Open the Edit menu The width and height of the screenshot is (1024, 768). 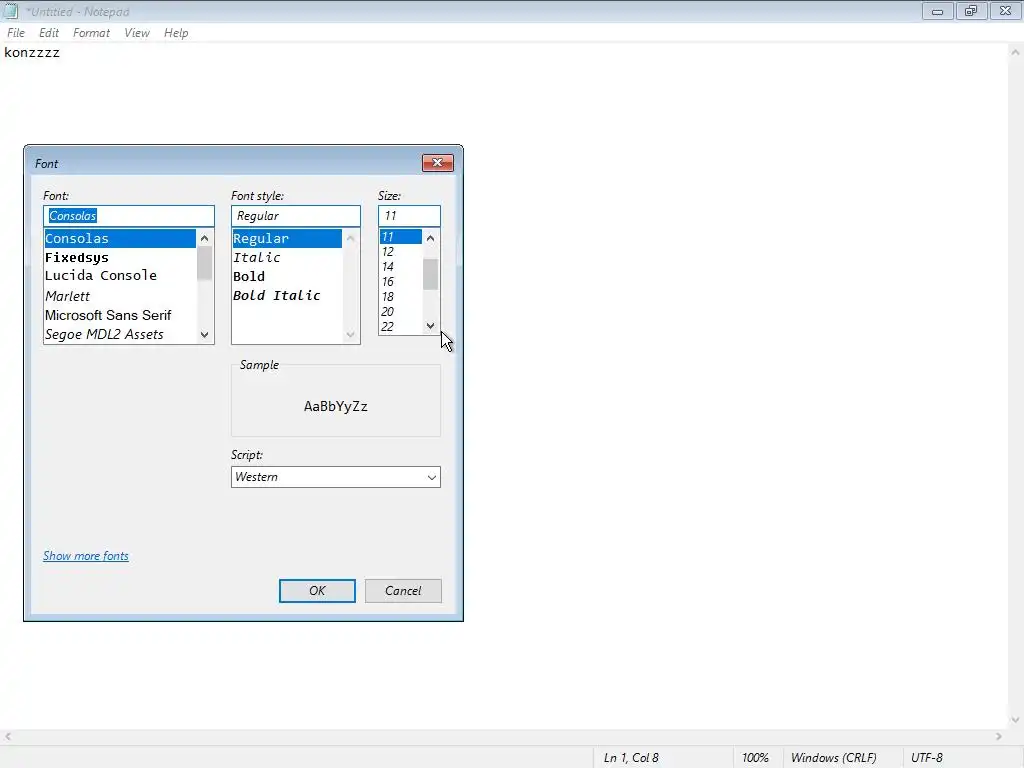[48, 33]
